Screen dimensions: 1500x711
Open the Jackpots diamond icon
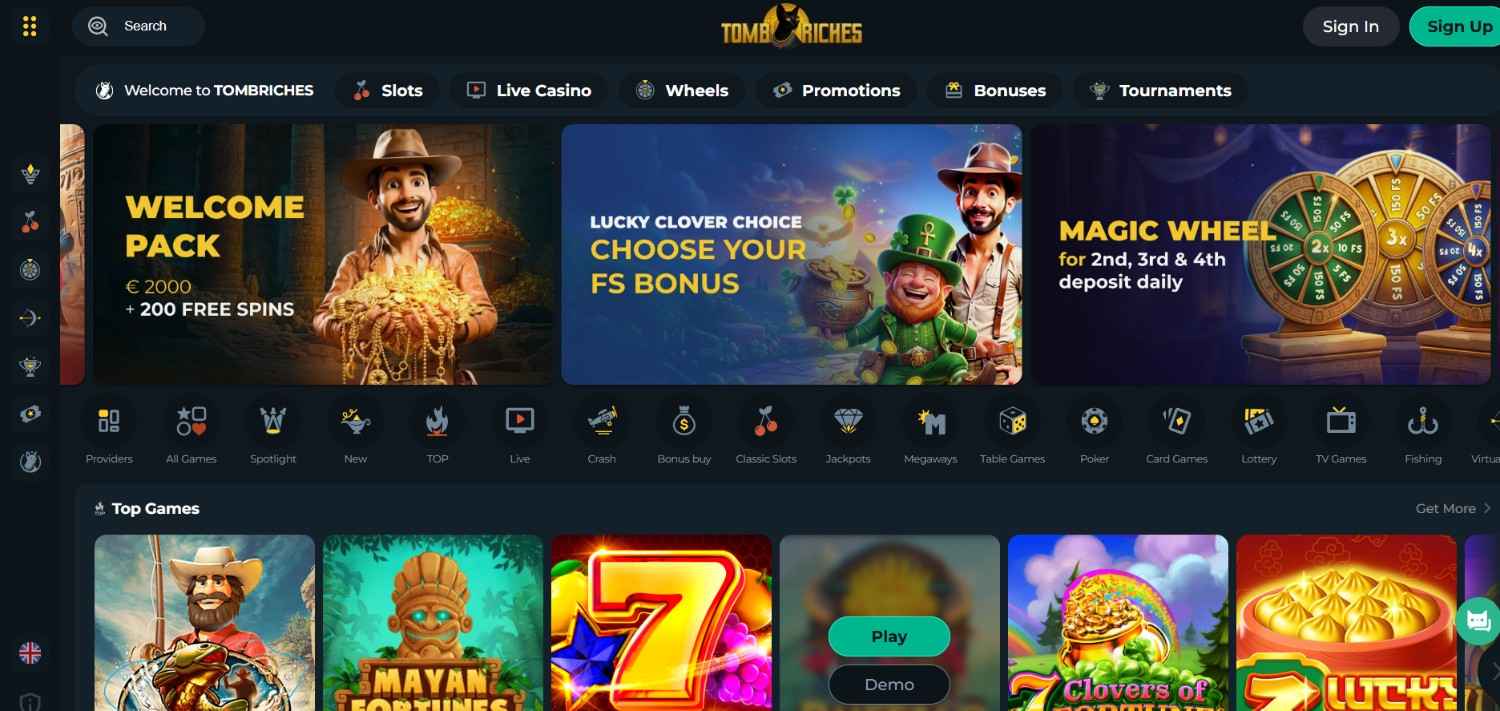[848, 422]
